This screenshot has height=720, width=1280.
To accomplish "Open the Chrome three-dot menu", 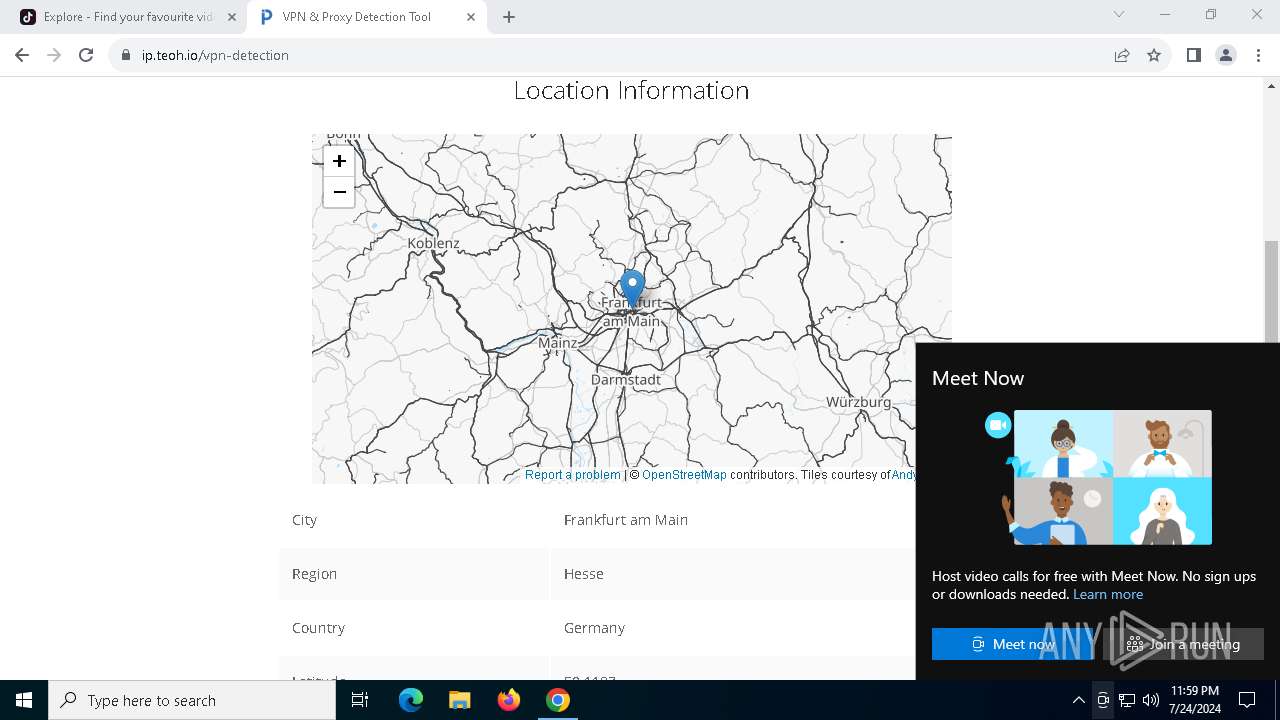I will tap(1258, 55).
